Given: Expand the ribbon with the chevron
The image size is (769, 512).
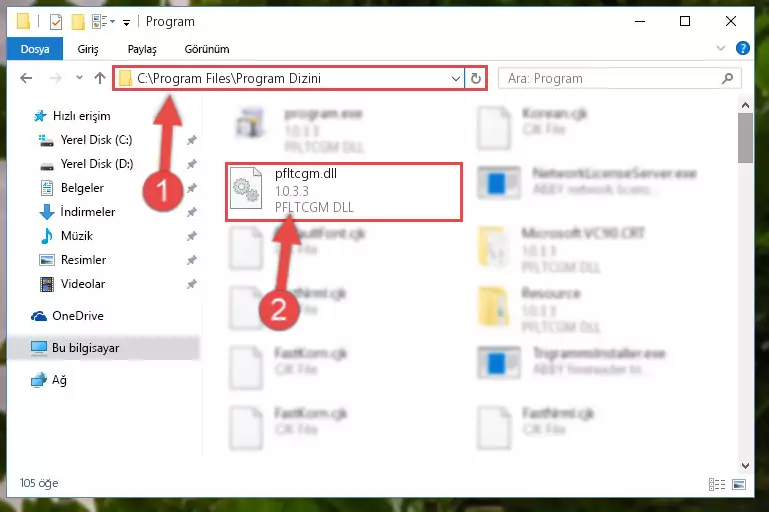Looking at the screenshot, I should pyautogui.click(x=720, y=48).
